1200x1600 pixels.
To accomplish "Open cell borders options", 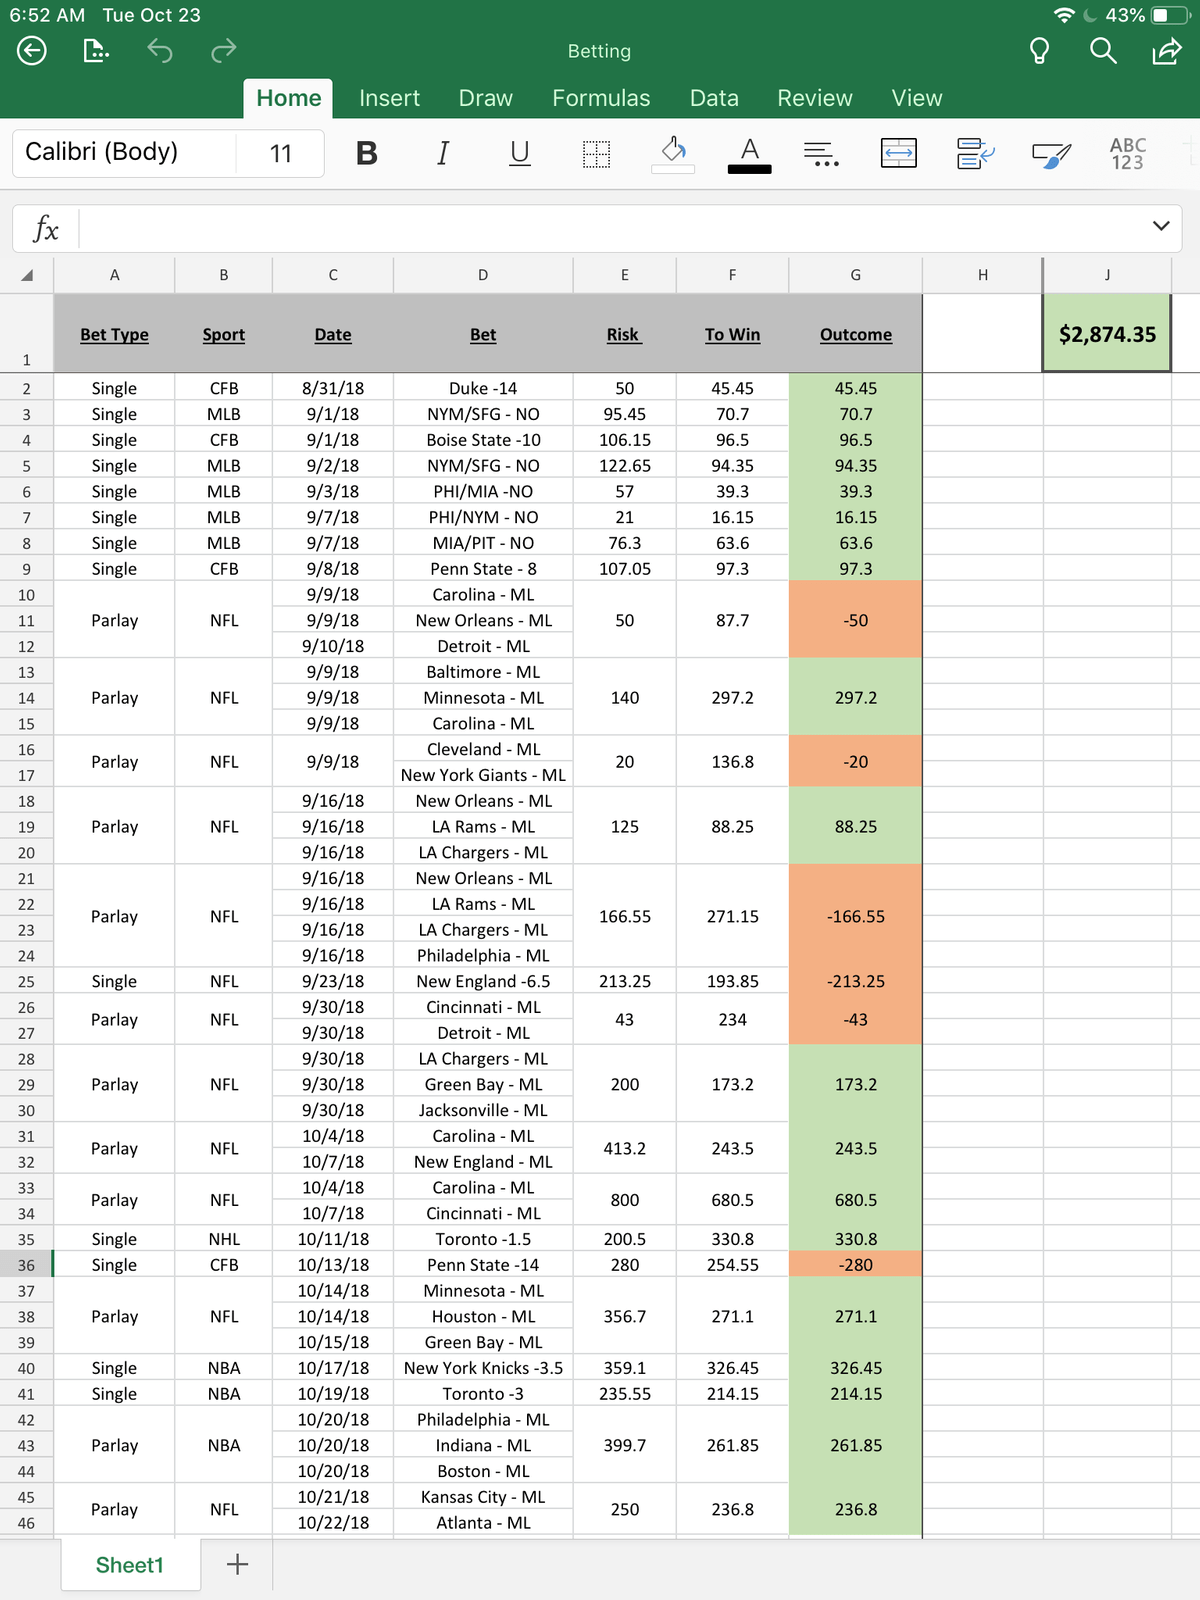I will 596,153.
